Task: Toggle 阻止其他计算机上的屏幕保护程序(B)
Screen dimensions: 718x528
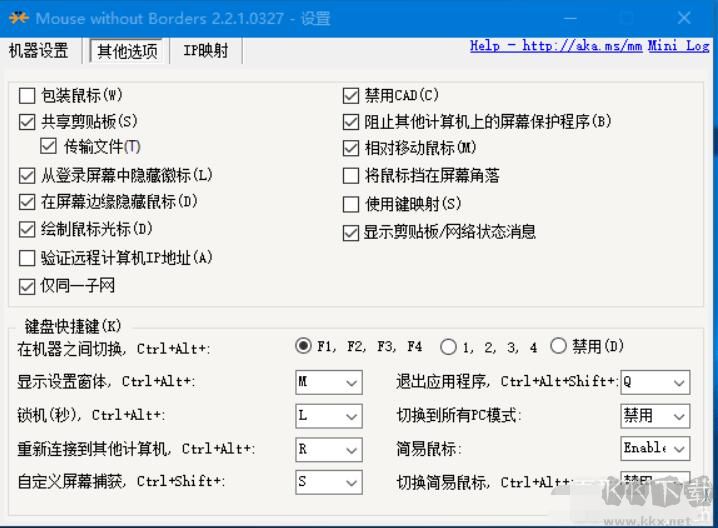Action: coord(351,122)
